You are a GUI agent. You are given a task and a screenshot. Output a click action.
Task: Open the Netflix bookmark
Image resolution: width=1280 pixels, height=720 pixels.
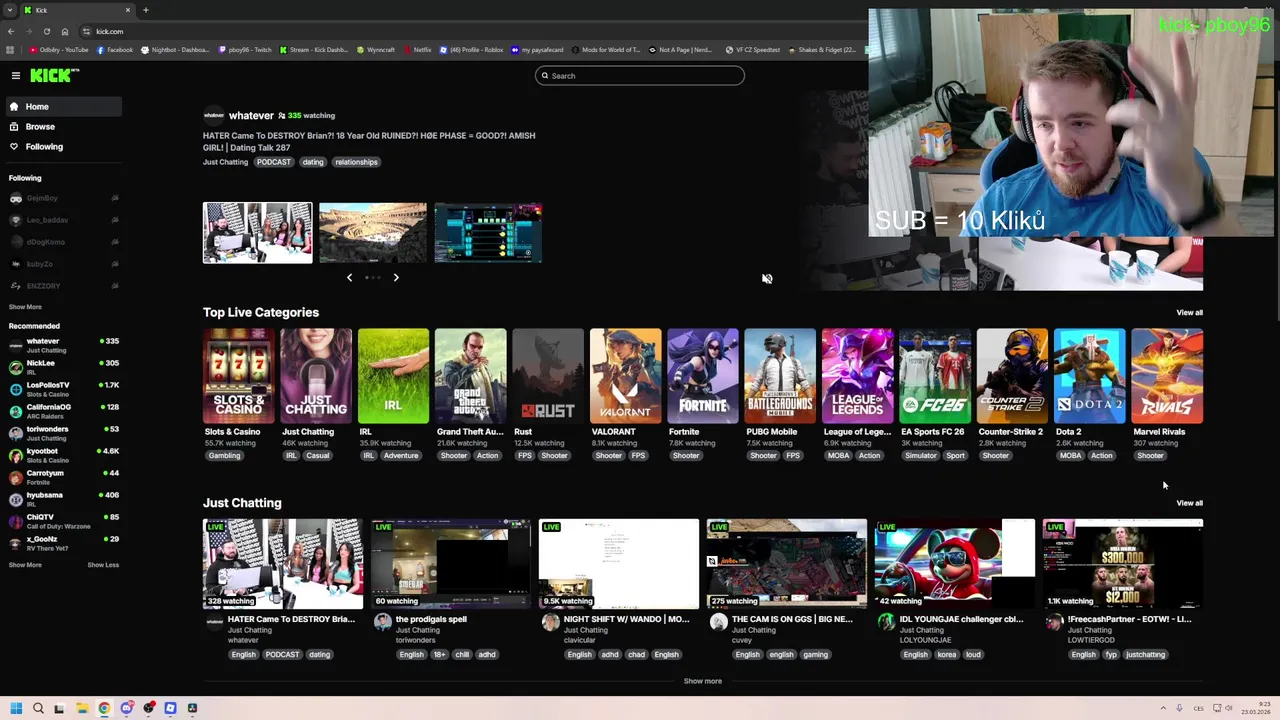pyautogui.click(x=418, y=49)
